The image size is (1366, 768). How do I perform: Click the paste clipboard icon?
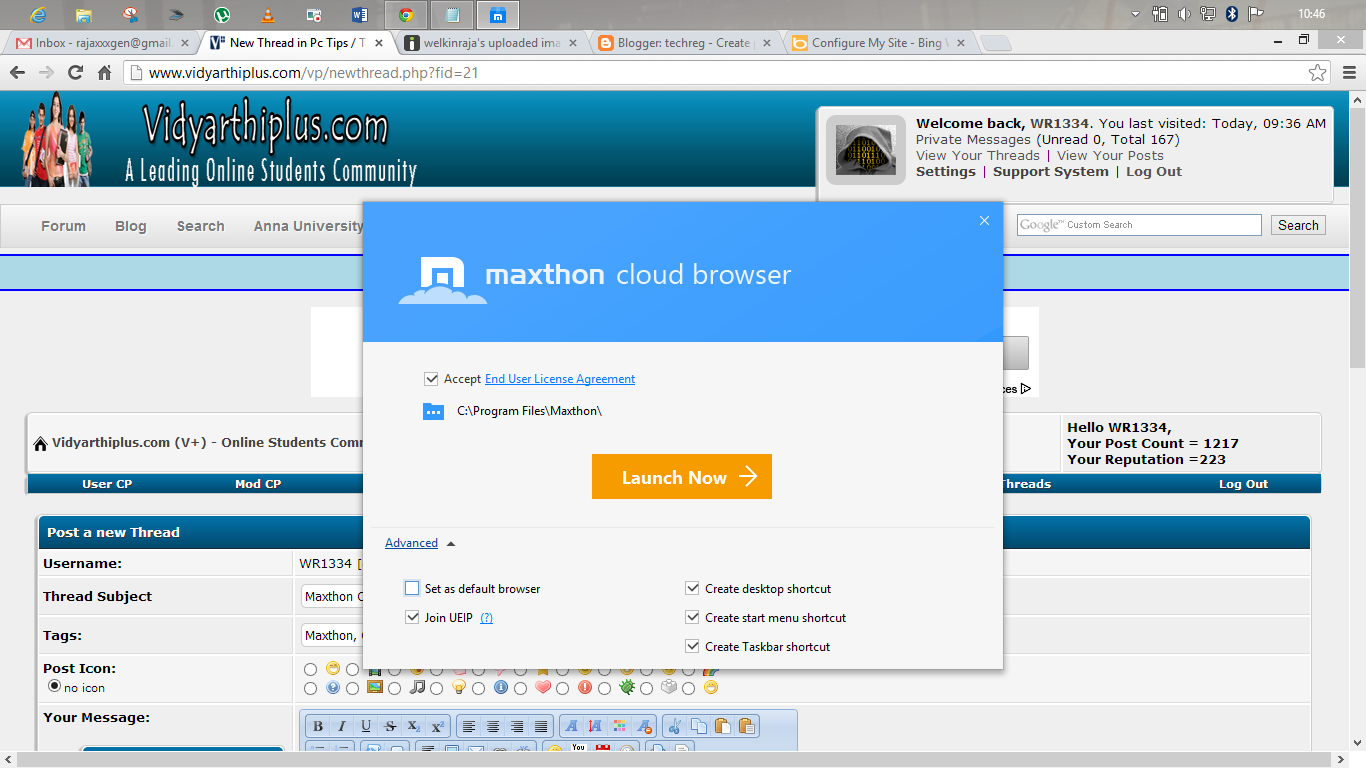pos(723,727)
